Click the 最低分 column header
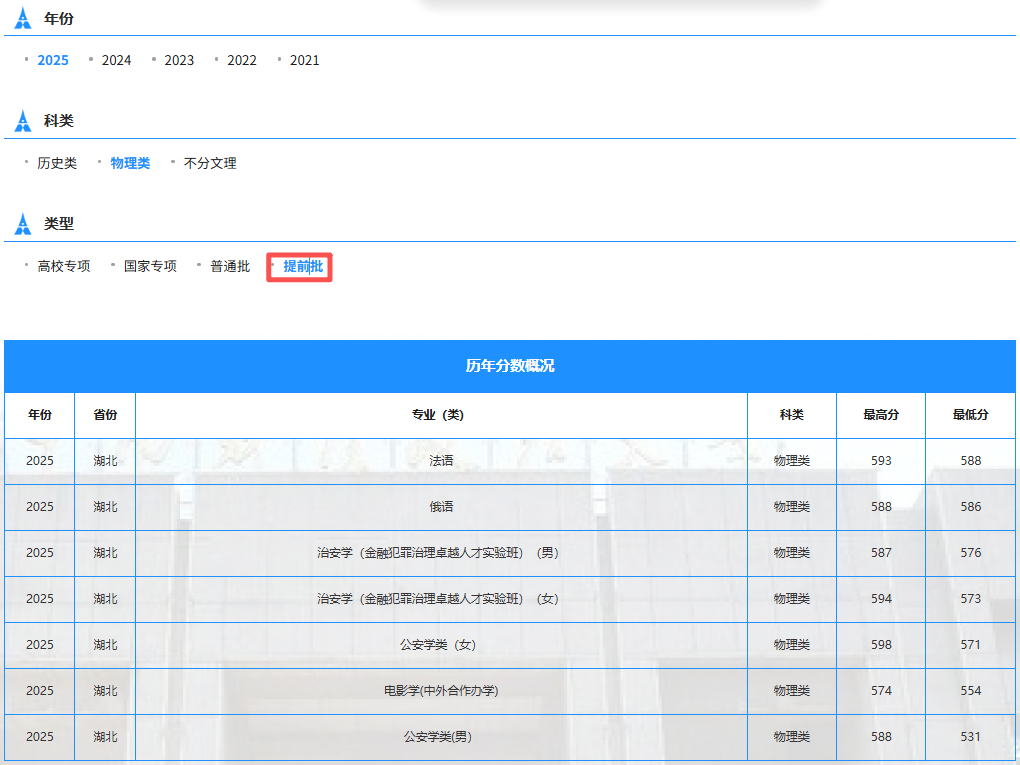This screenshot has width=1020, height=765. point(971,415)
